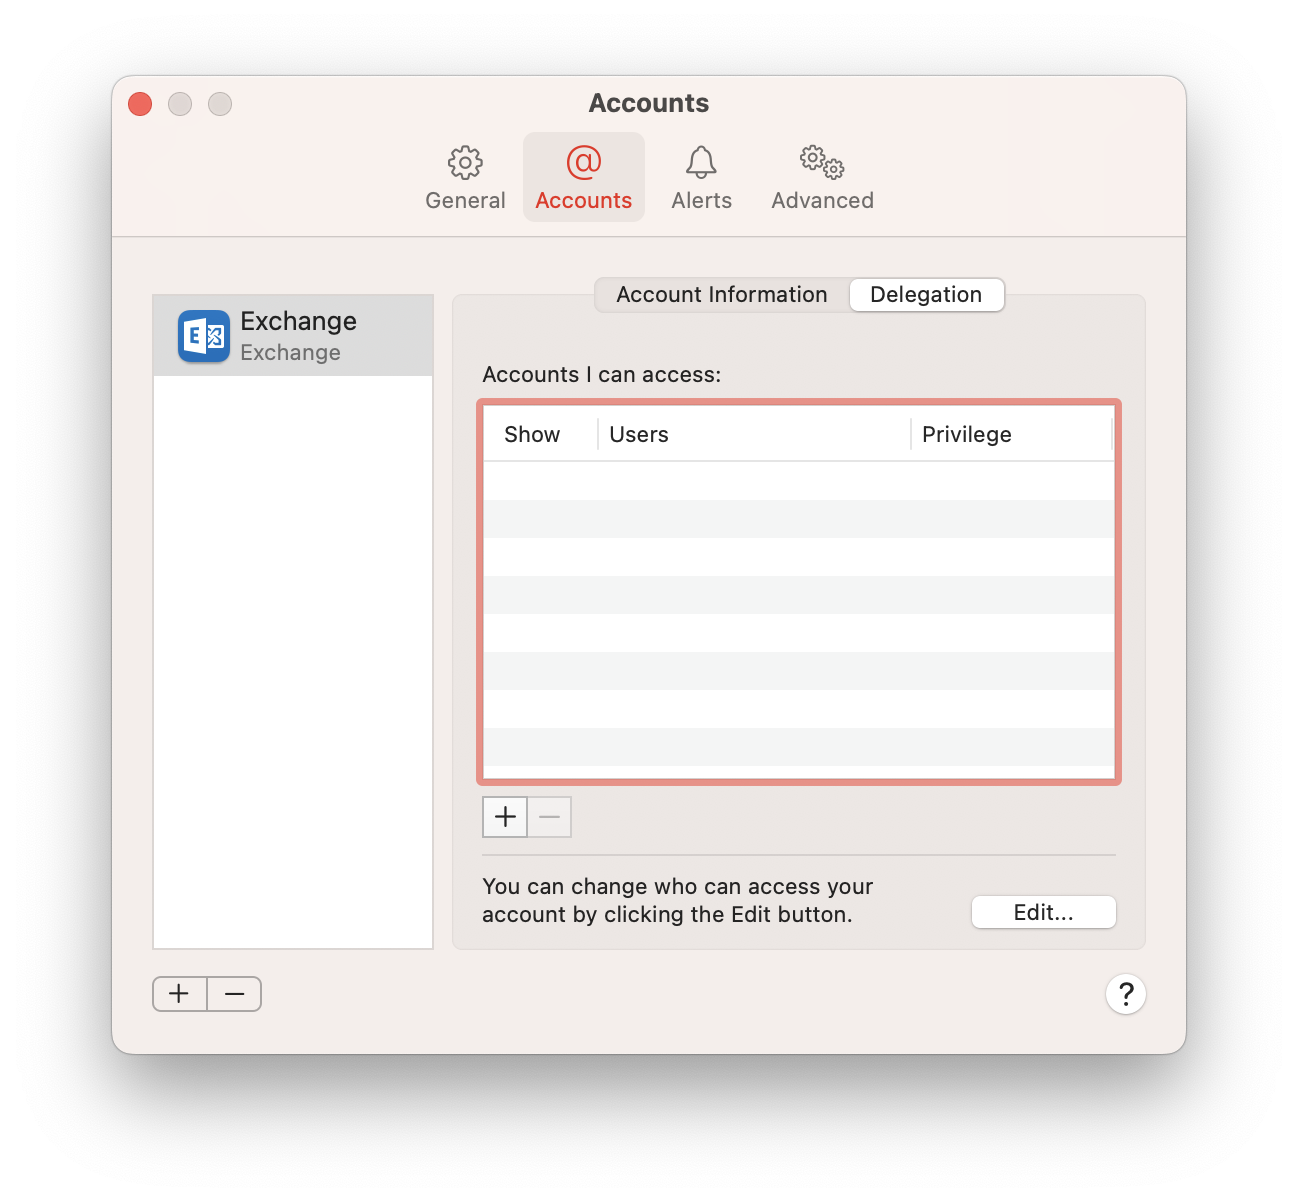Click the gray zoom window button
Image resolution: width=1298 pixels, height=1202 pixels.
[x=220, y=104]
